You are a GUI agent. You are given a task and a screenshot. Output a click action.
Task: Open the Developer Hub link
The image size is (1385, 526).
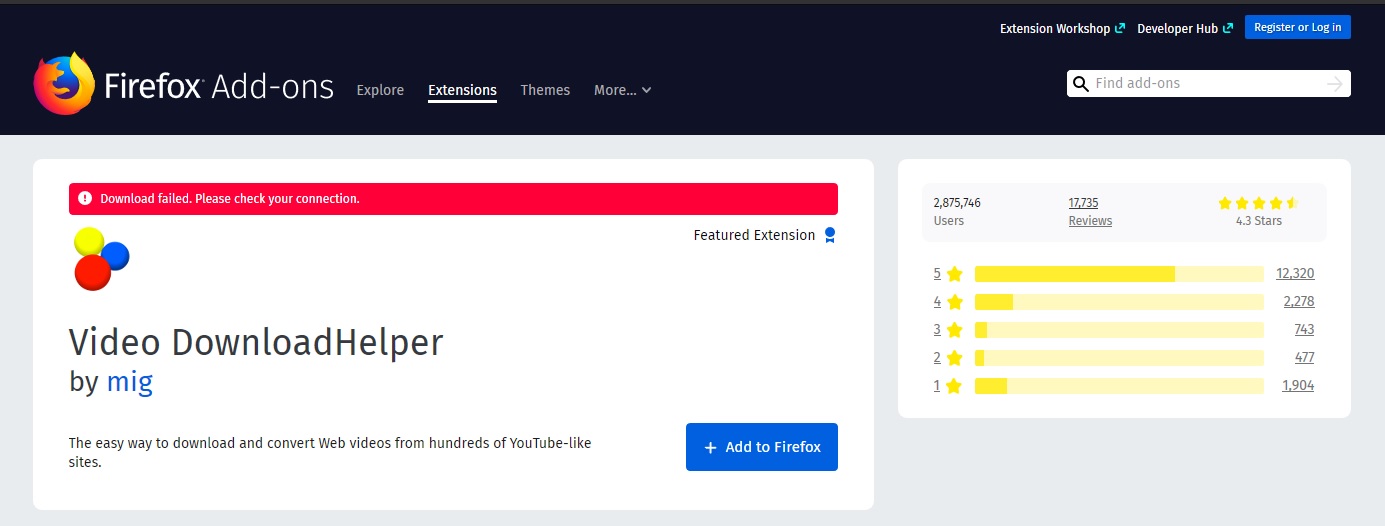[1178, 29]
